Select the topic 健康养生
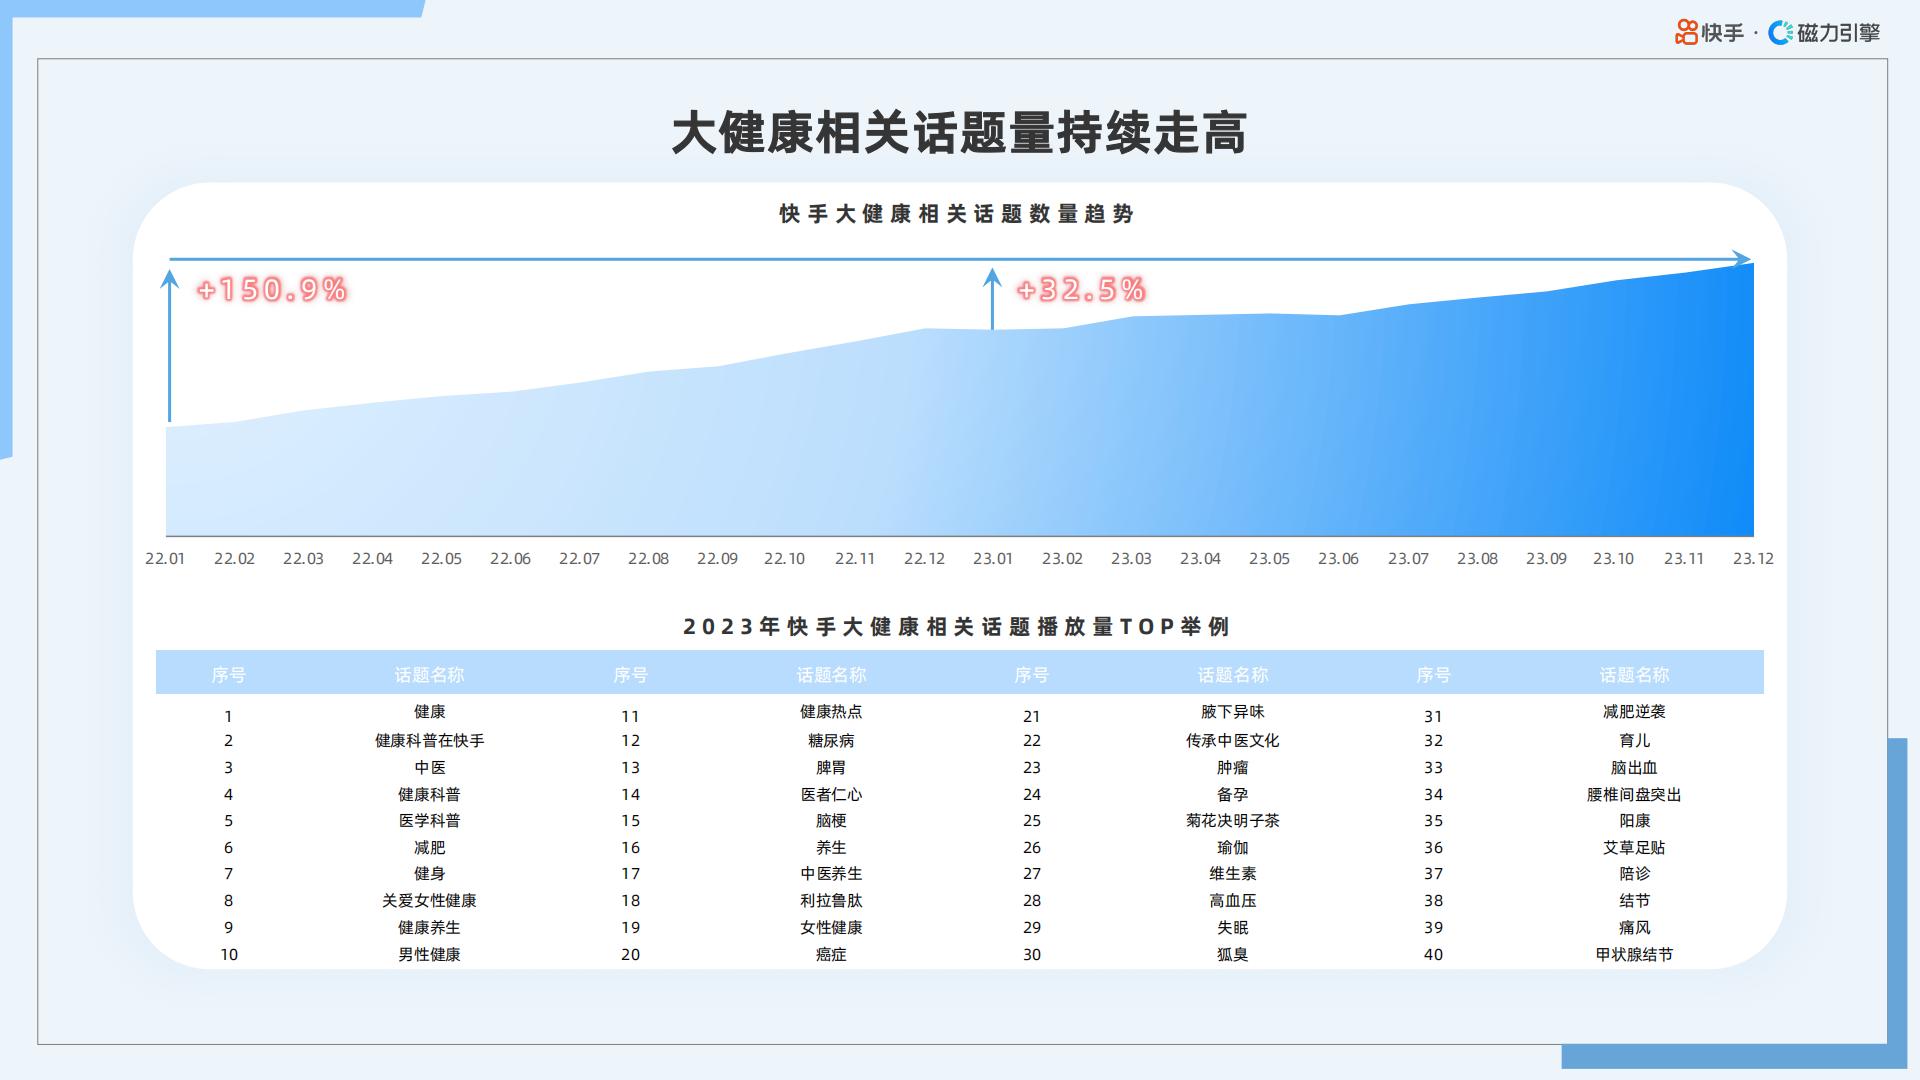 click(429, 928)
